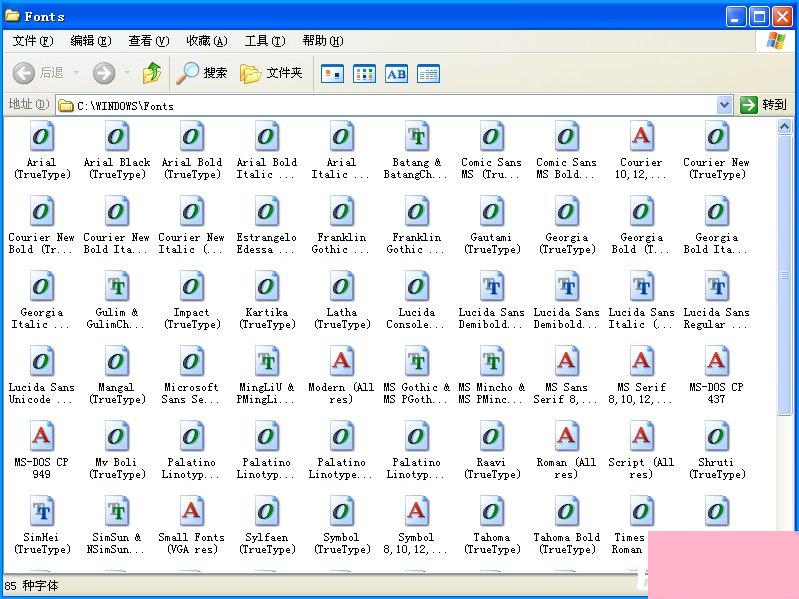Go up one folder level icon
This screenshot has height=599, width=799.
coord(152,73)
